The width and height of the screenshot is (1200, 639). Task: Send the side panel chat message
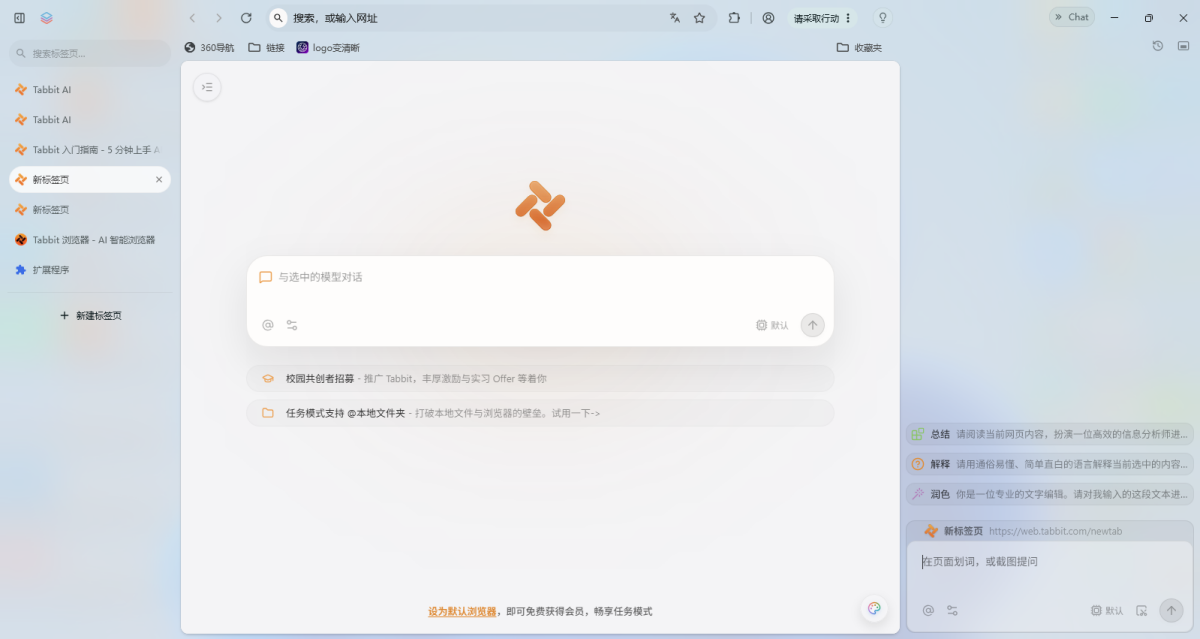pyautogui.click(x=1171, y=610)
